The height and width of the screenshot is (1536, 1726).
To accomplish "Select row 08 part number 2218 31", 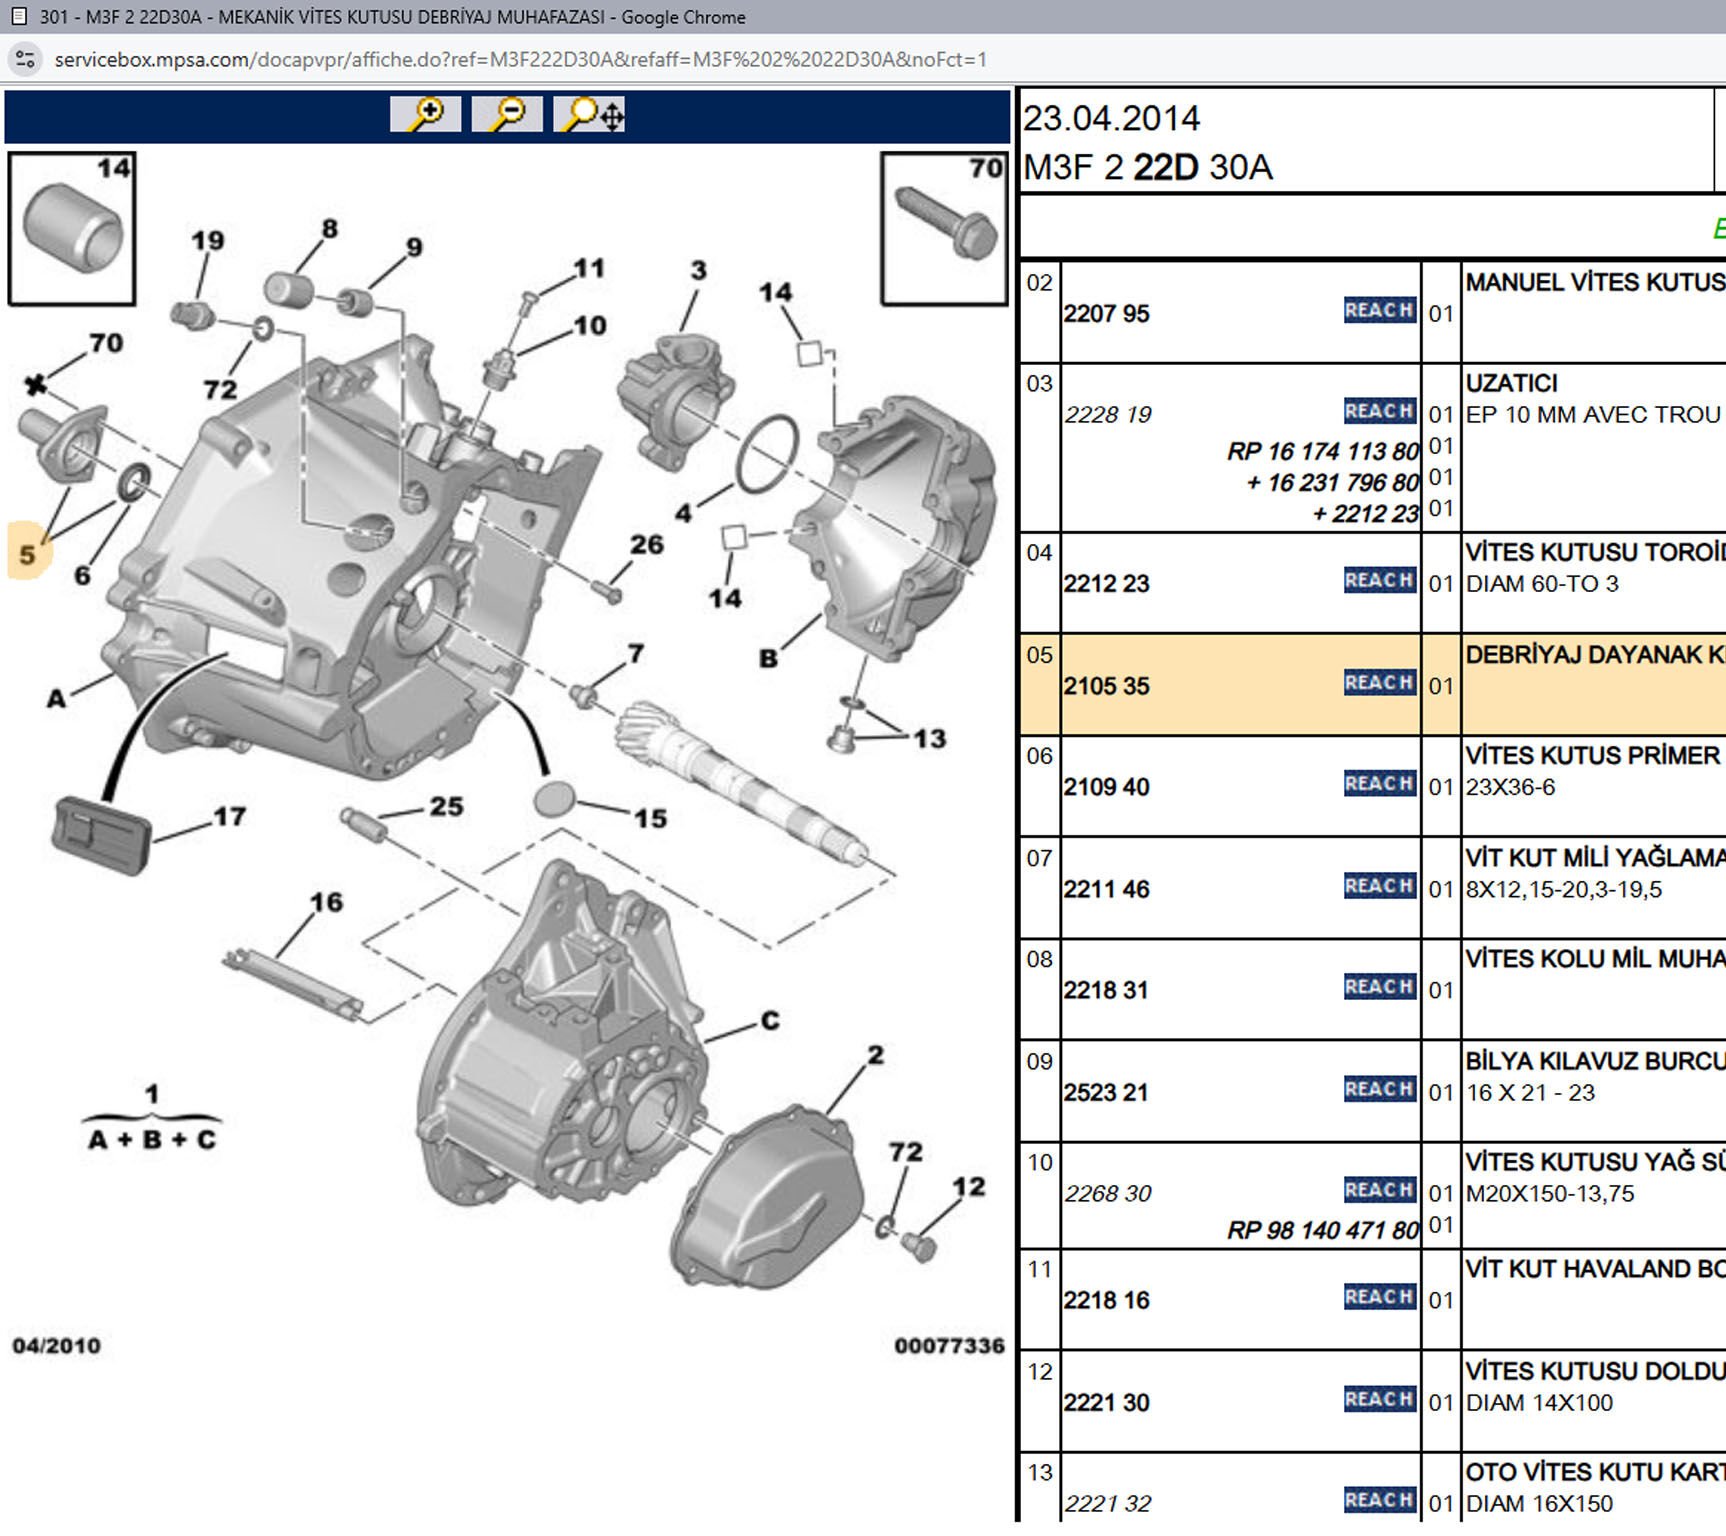I will pyautogui.click(x=1106, y=990).
